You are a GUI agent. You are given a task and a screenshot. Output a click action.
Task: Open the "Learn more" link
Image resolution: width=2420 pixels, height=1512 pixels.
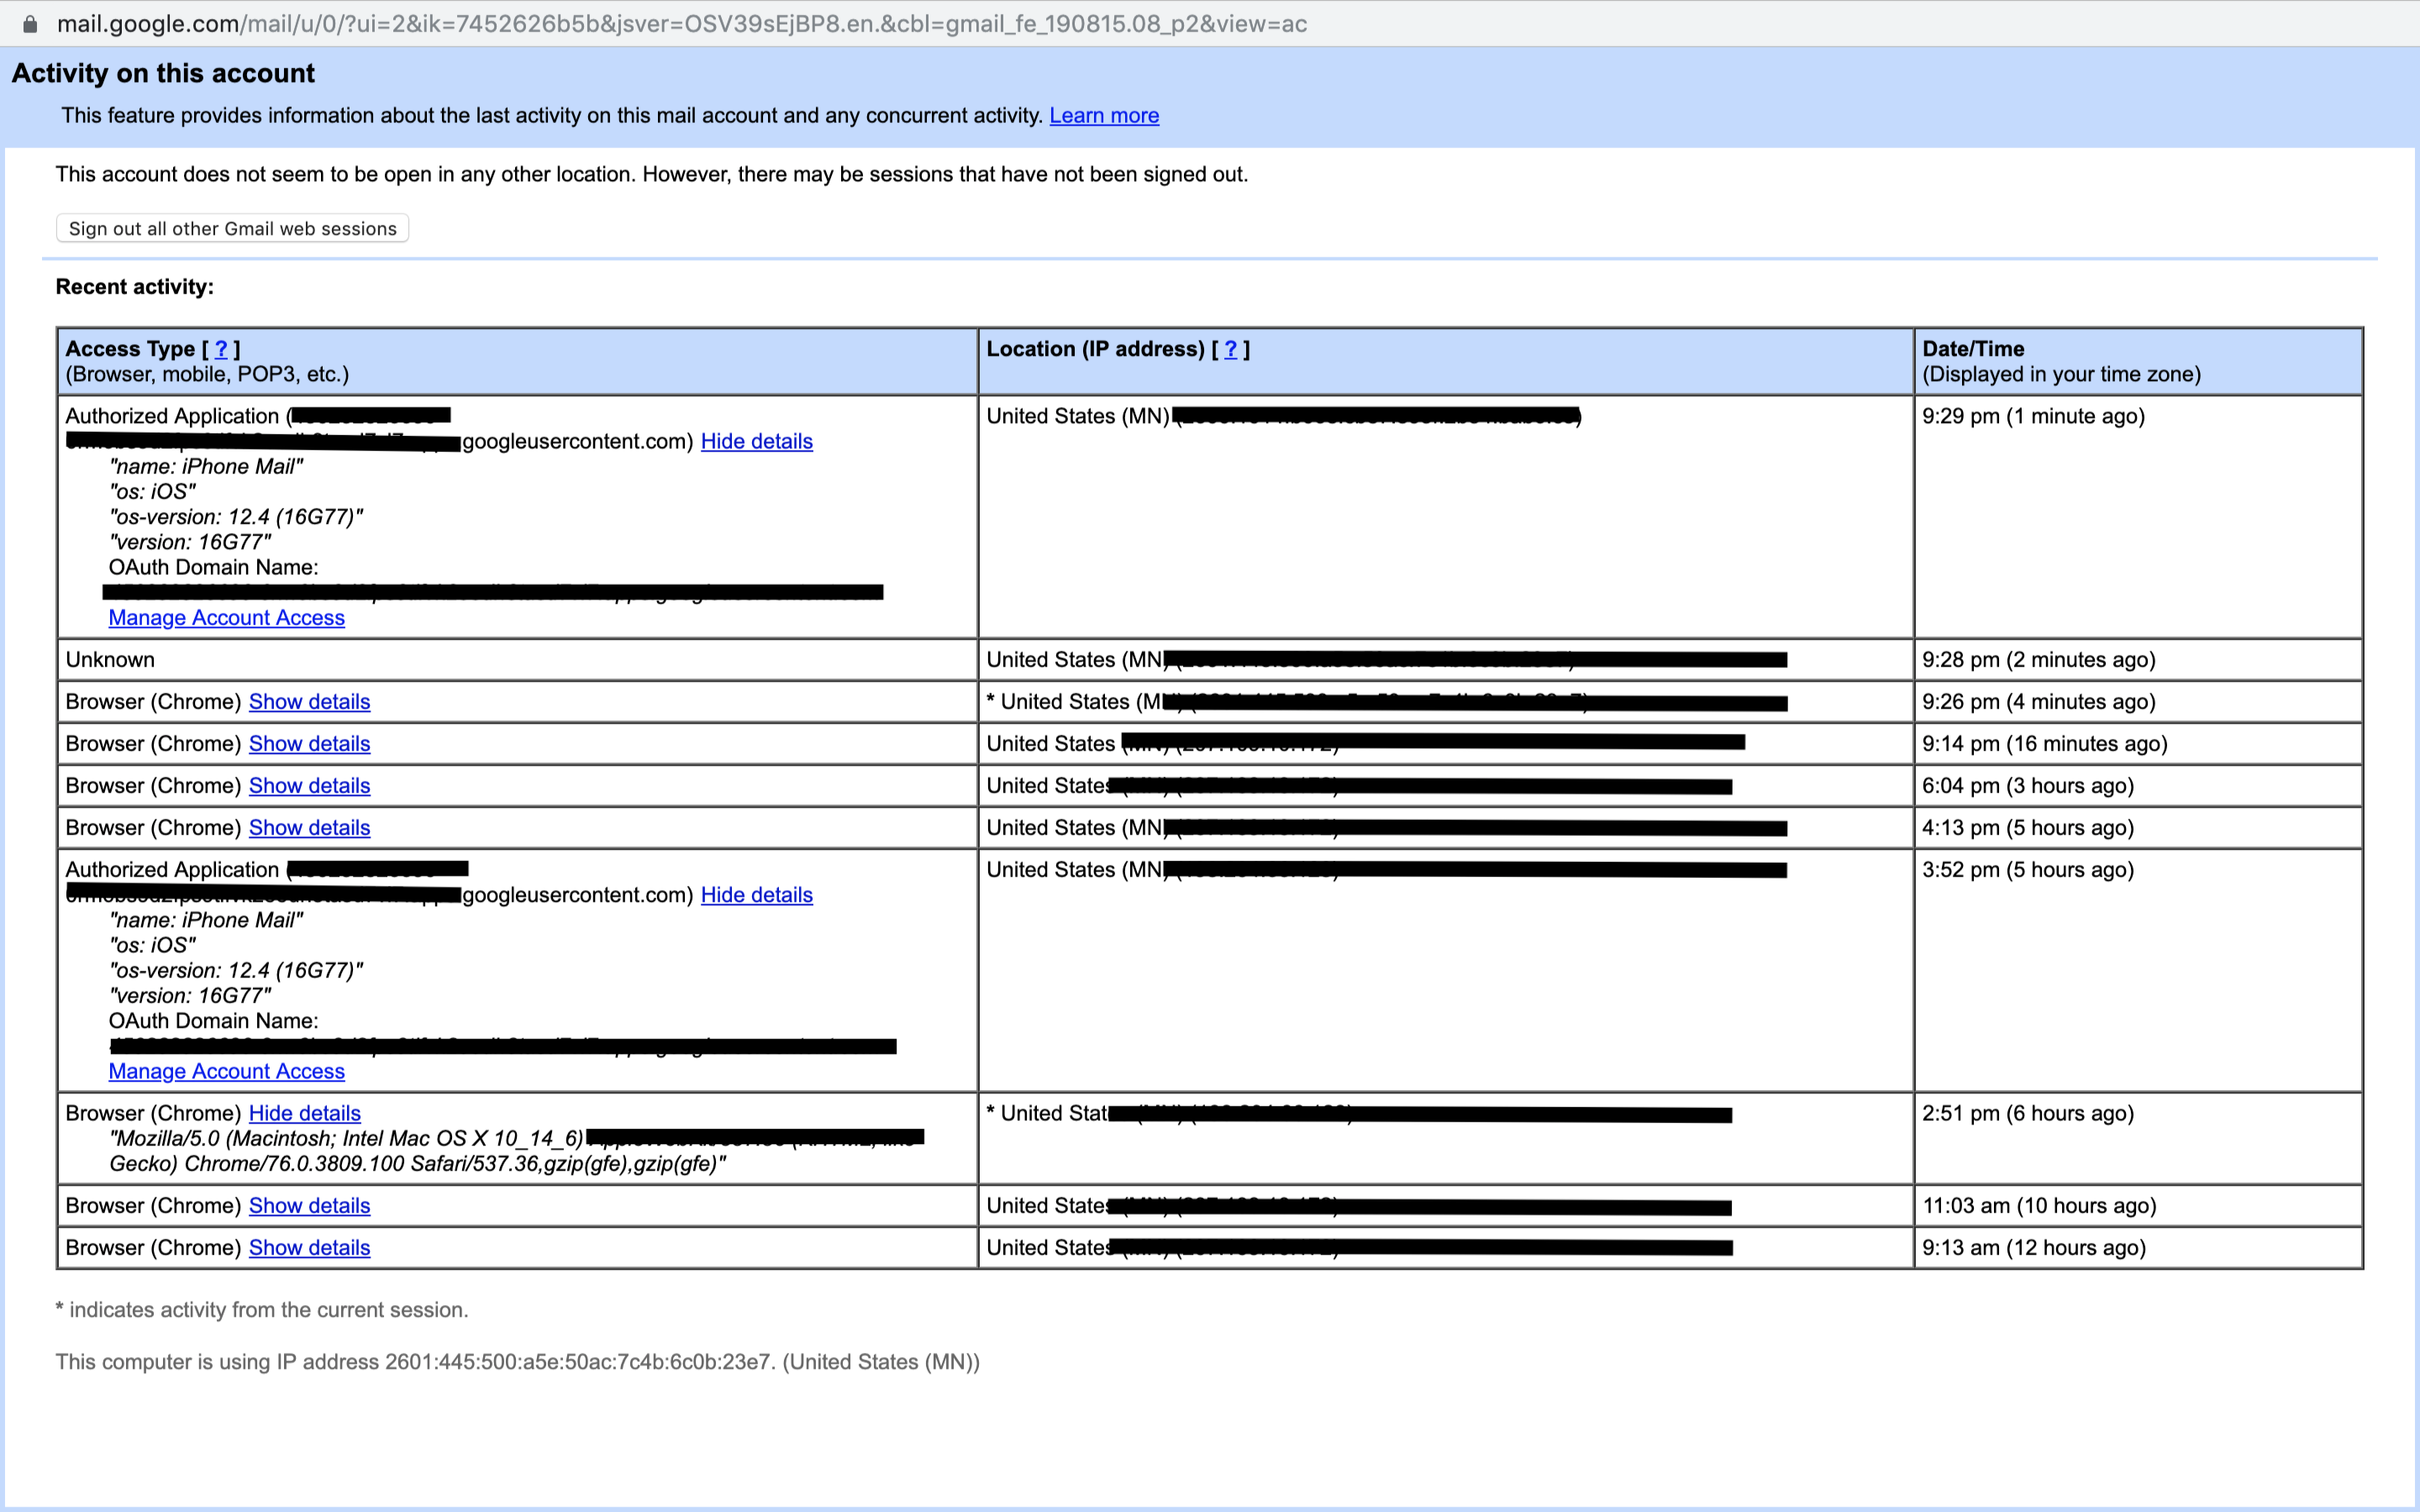pyautogui.click(x=1104, y=115)
